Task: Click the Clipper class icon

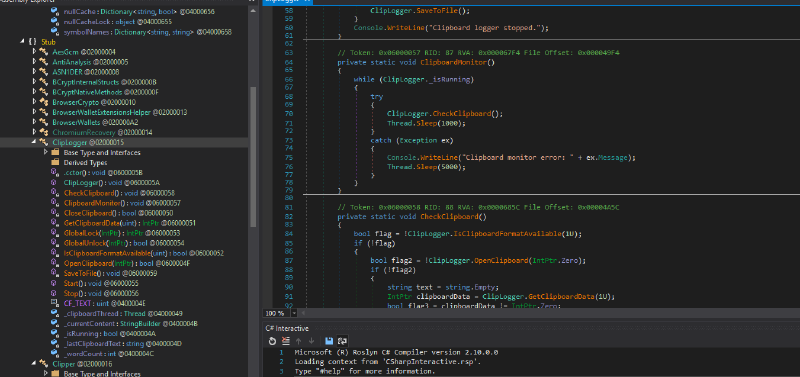Action: [x=44, y=364]
